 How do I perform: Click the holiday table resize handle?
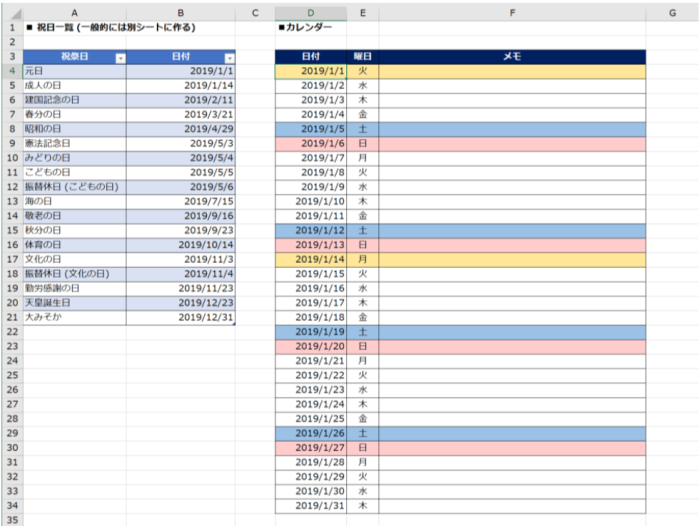(234, 323)
